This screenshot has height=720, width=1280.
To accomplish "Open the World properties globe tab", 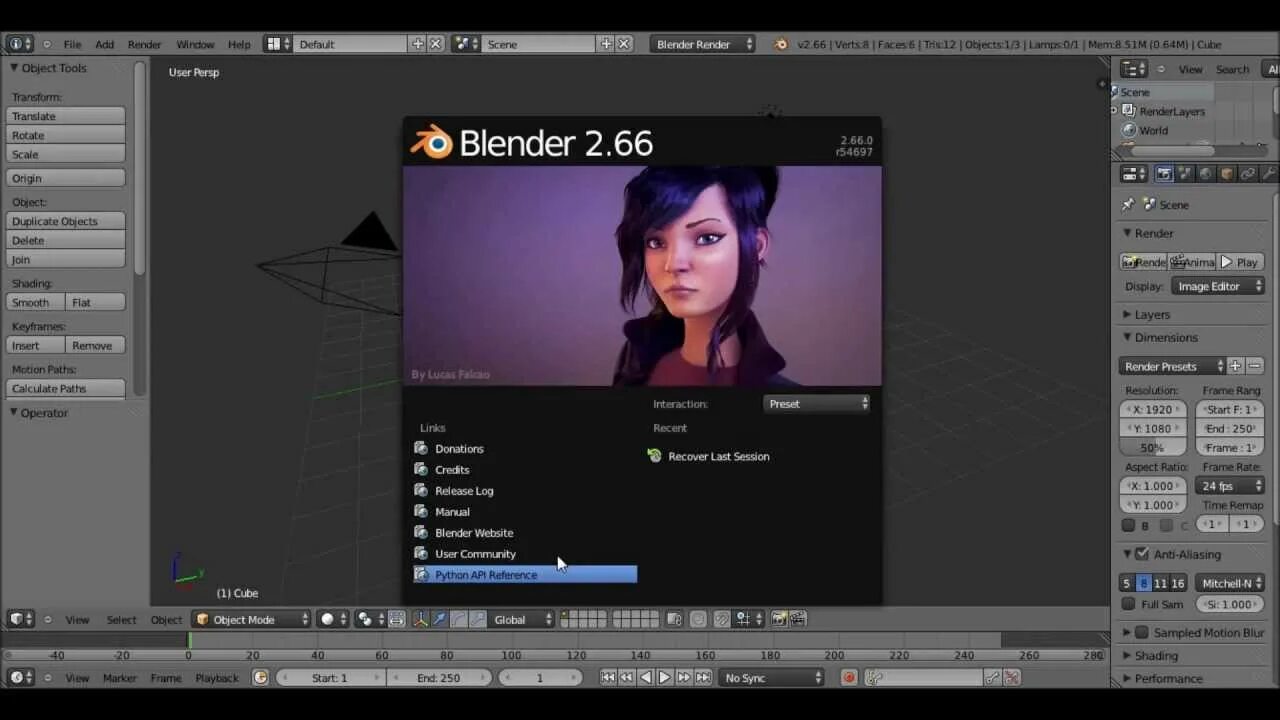I will (x=1206, y=174).
